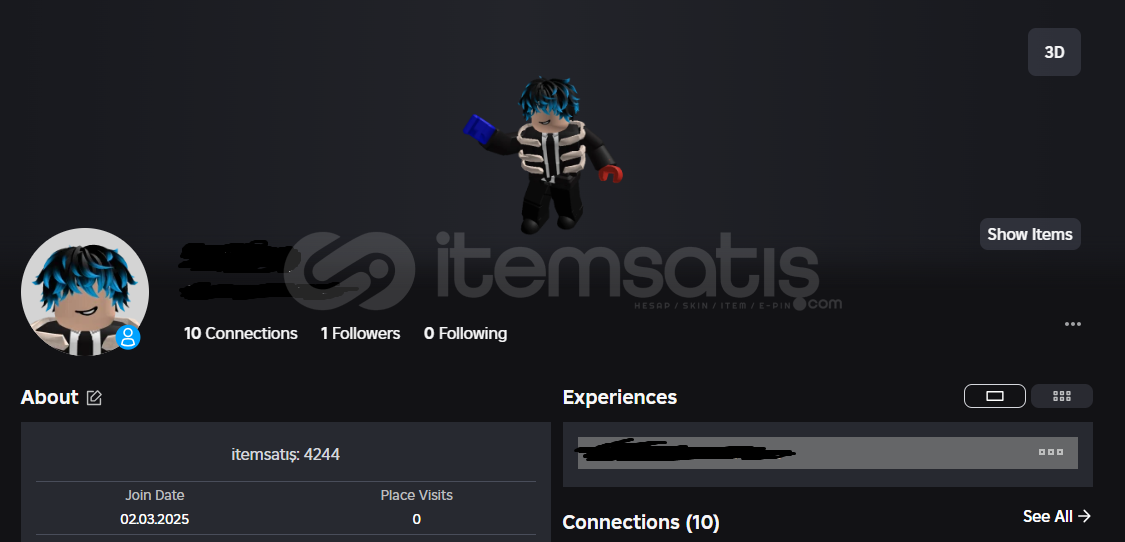1125x542 pixels.
Task: Open the profile three-dot options menu
Action: pyautogui.click(x=1073, y=324)
